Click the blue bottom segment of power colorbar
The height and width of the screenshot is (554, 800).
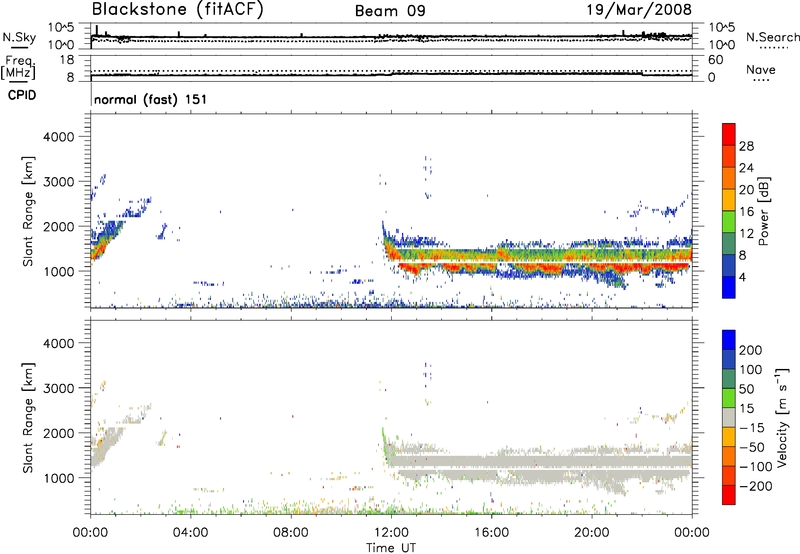729,287
